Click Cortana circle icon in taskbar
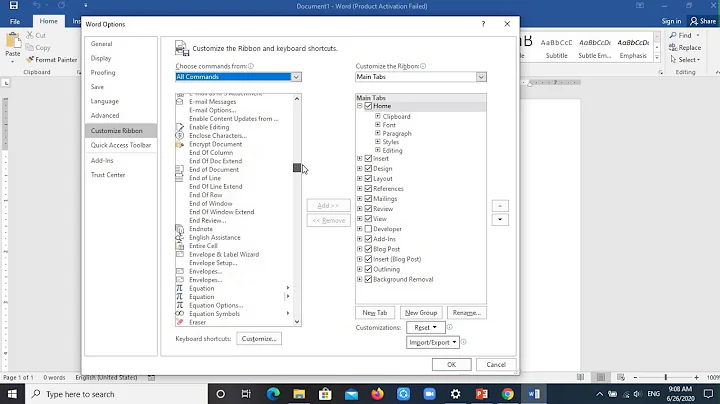 [x=220, y=394]
